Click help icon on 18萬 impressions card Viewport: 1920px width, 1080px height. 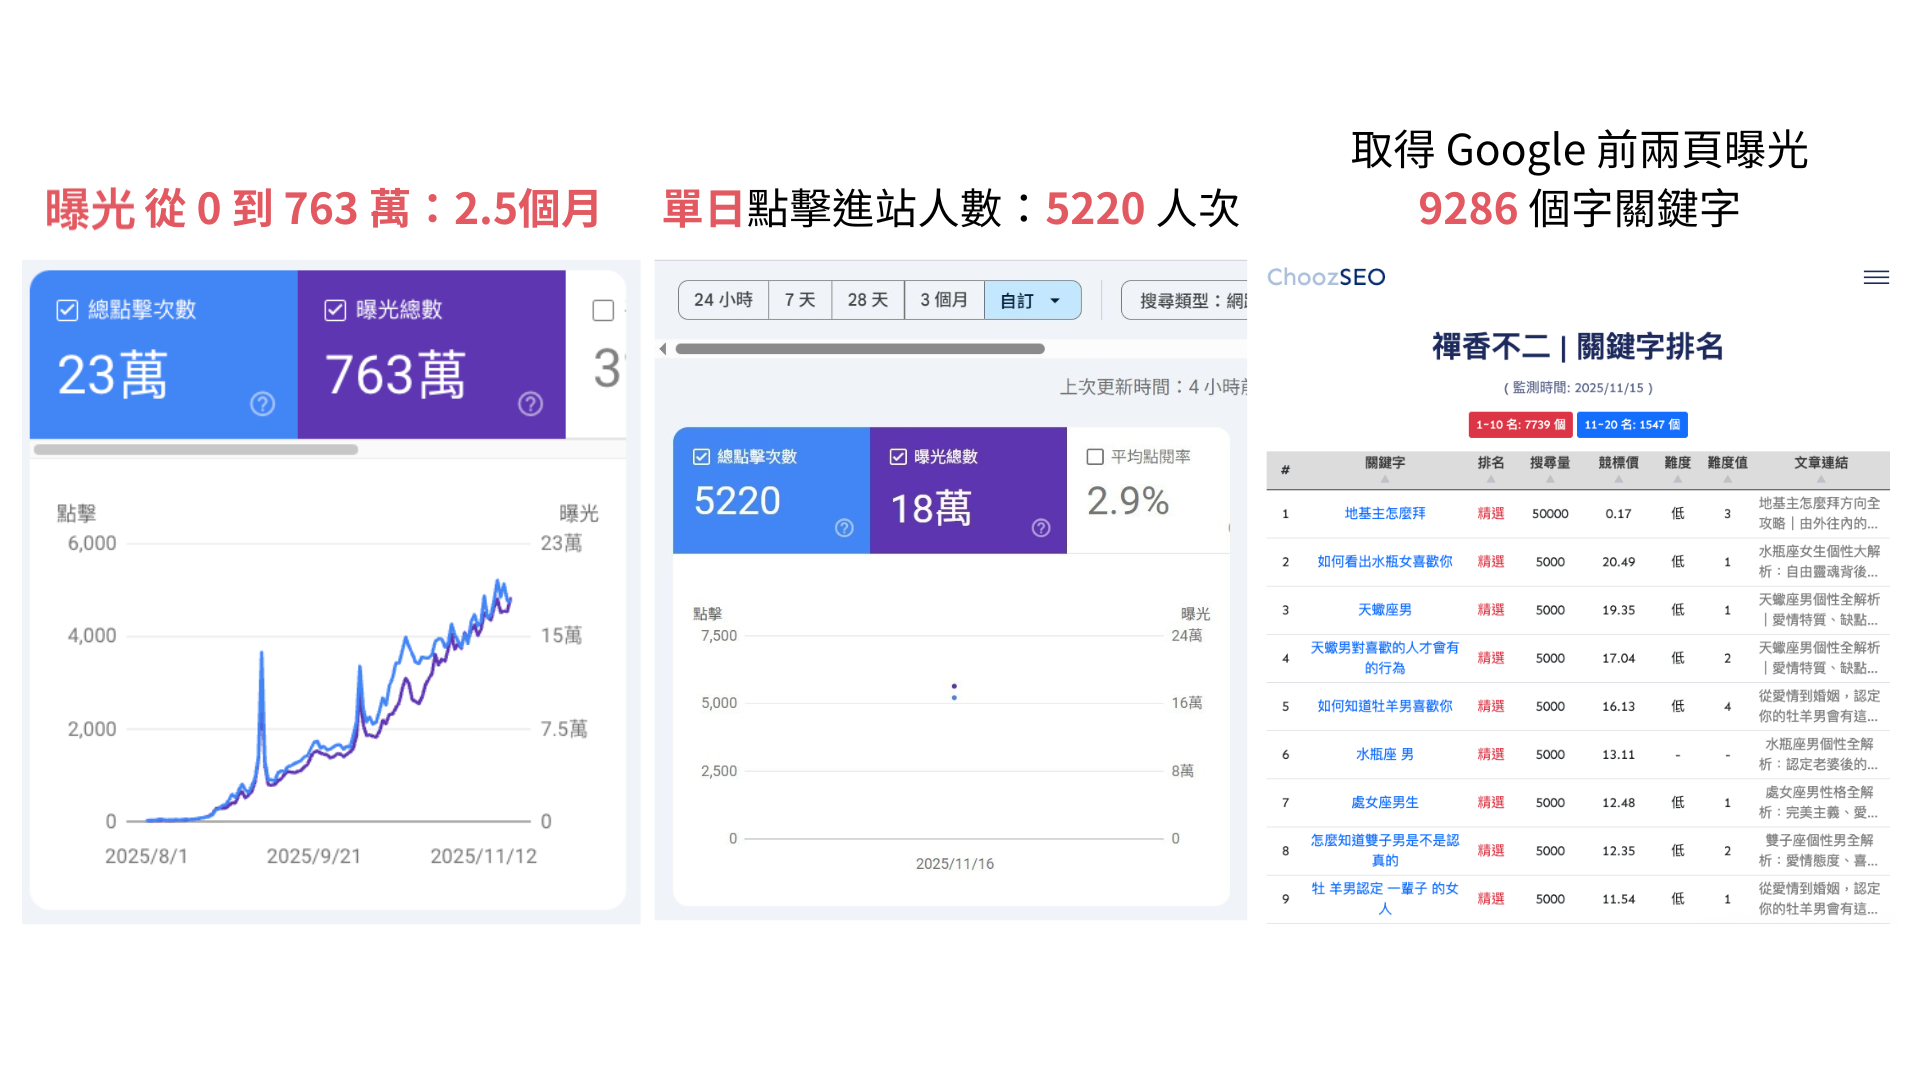1041,528
